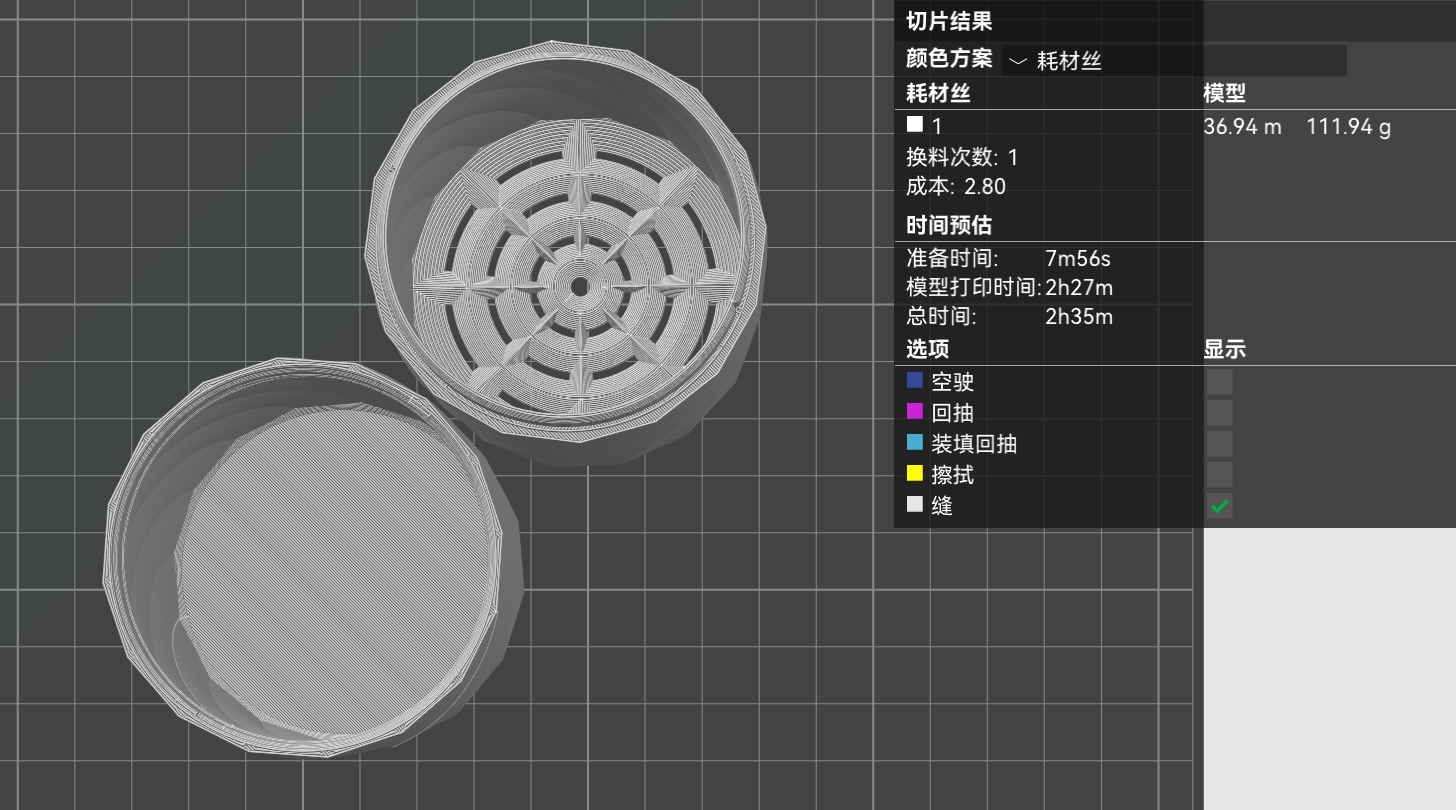The width and height of the screenshot is (1456, 810).
Task: Click the grinder model with radial grid
Action: point(567,255)
